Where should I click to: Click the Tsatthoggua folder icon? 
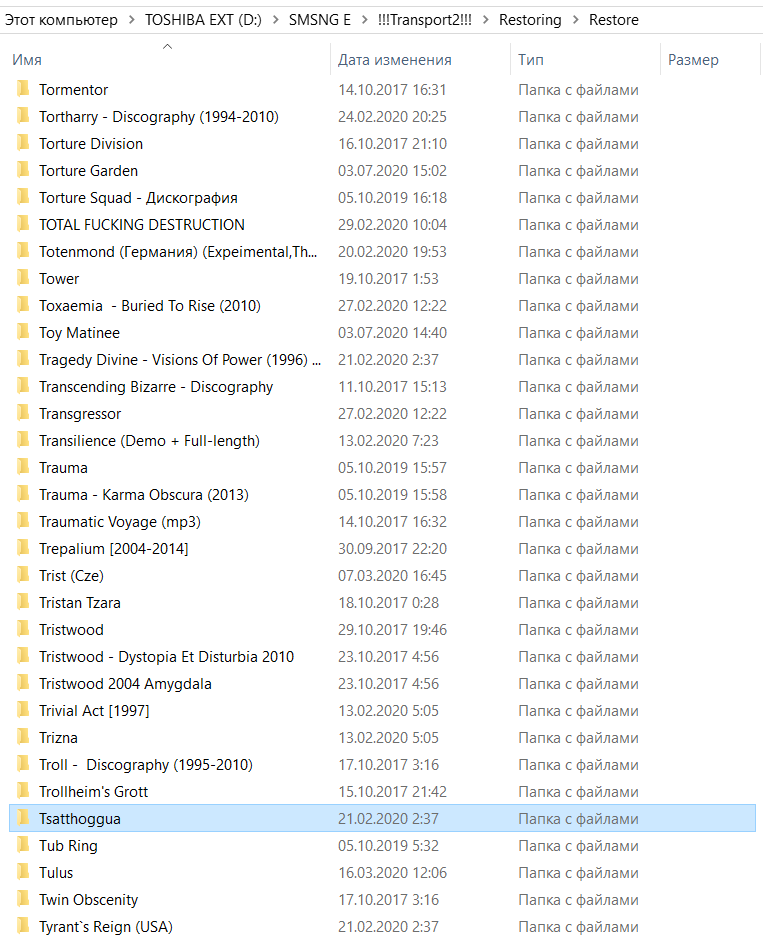tap(23, 818)
